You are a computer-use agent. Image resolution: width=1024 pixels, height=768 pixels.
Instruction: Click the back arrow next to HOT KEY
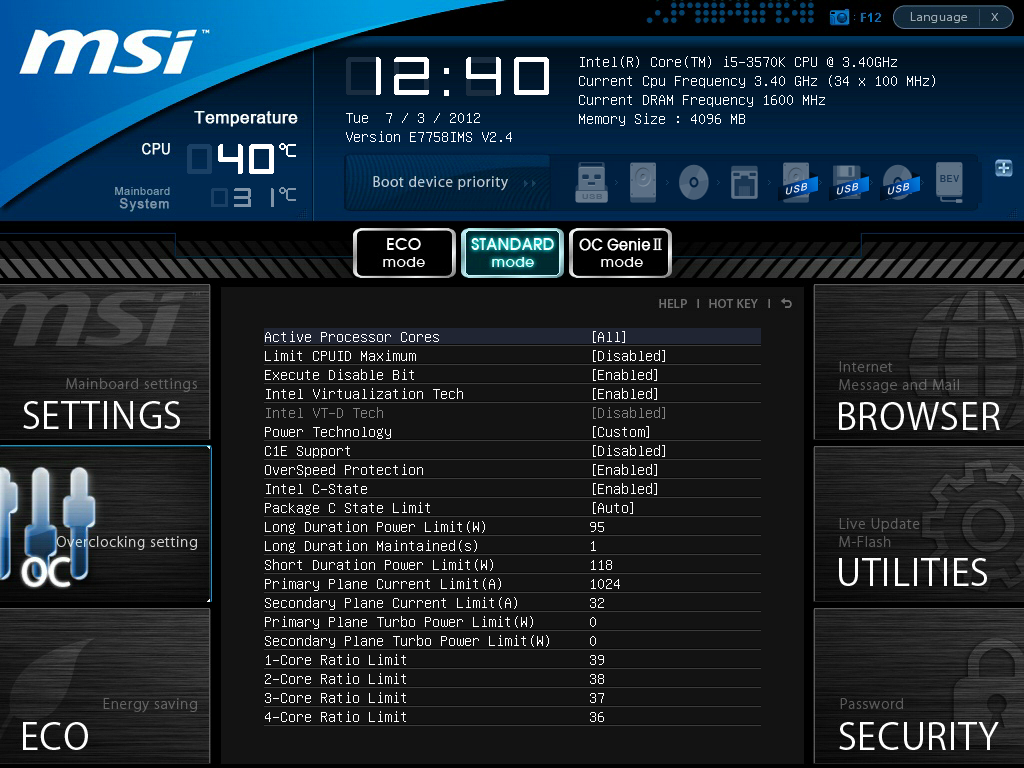click(x=786, y=304)
